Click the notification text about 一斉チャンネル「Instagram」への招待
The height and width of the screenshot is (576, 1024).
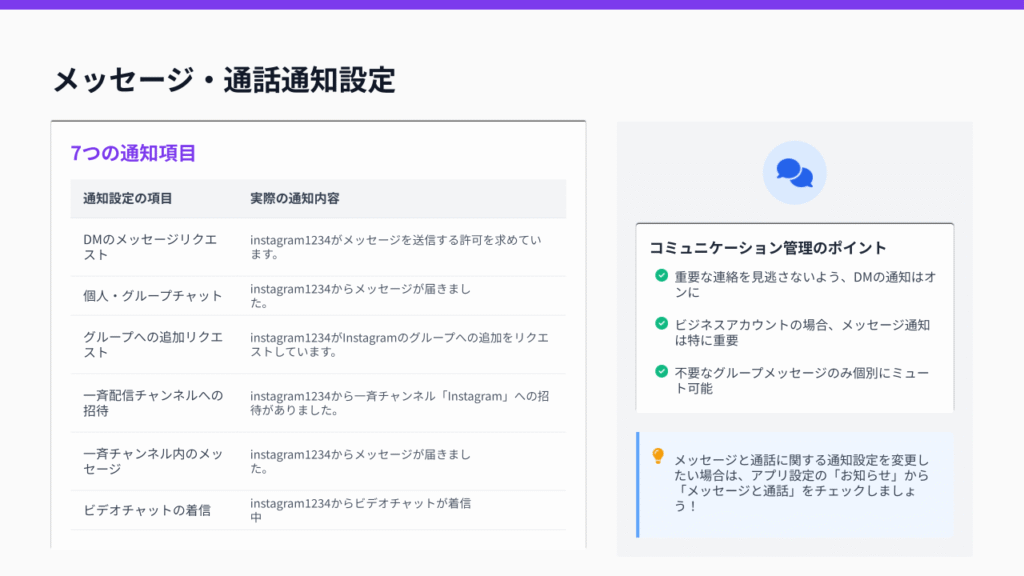coord(399,403)
